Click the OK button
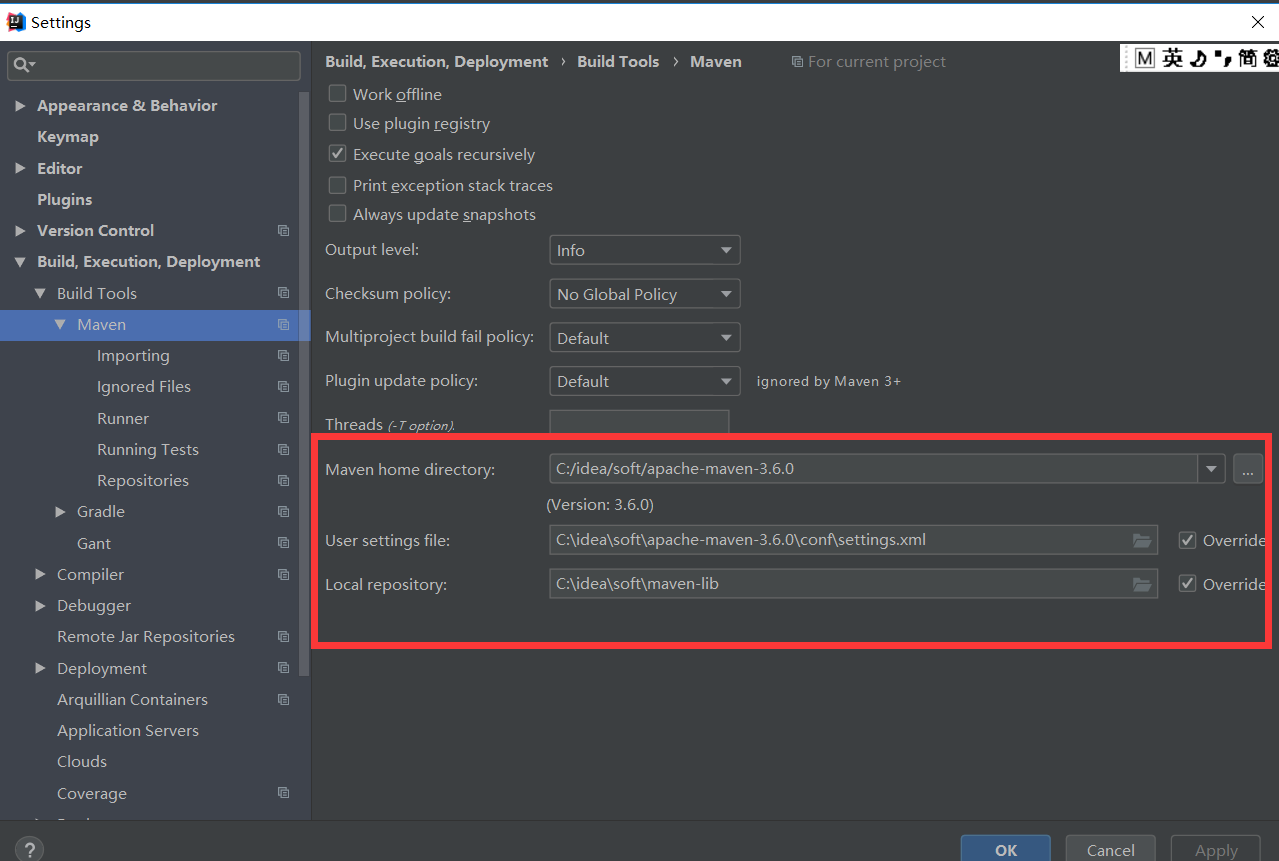 point(1006,849)
